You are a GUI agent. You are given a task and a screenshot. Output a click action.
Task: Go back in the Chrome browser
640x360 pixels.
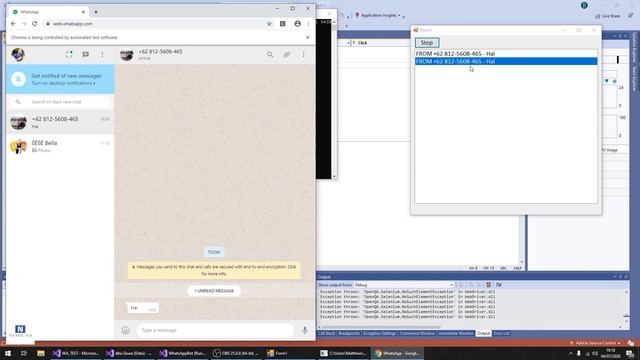coord(13,24)
